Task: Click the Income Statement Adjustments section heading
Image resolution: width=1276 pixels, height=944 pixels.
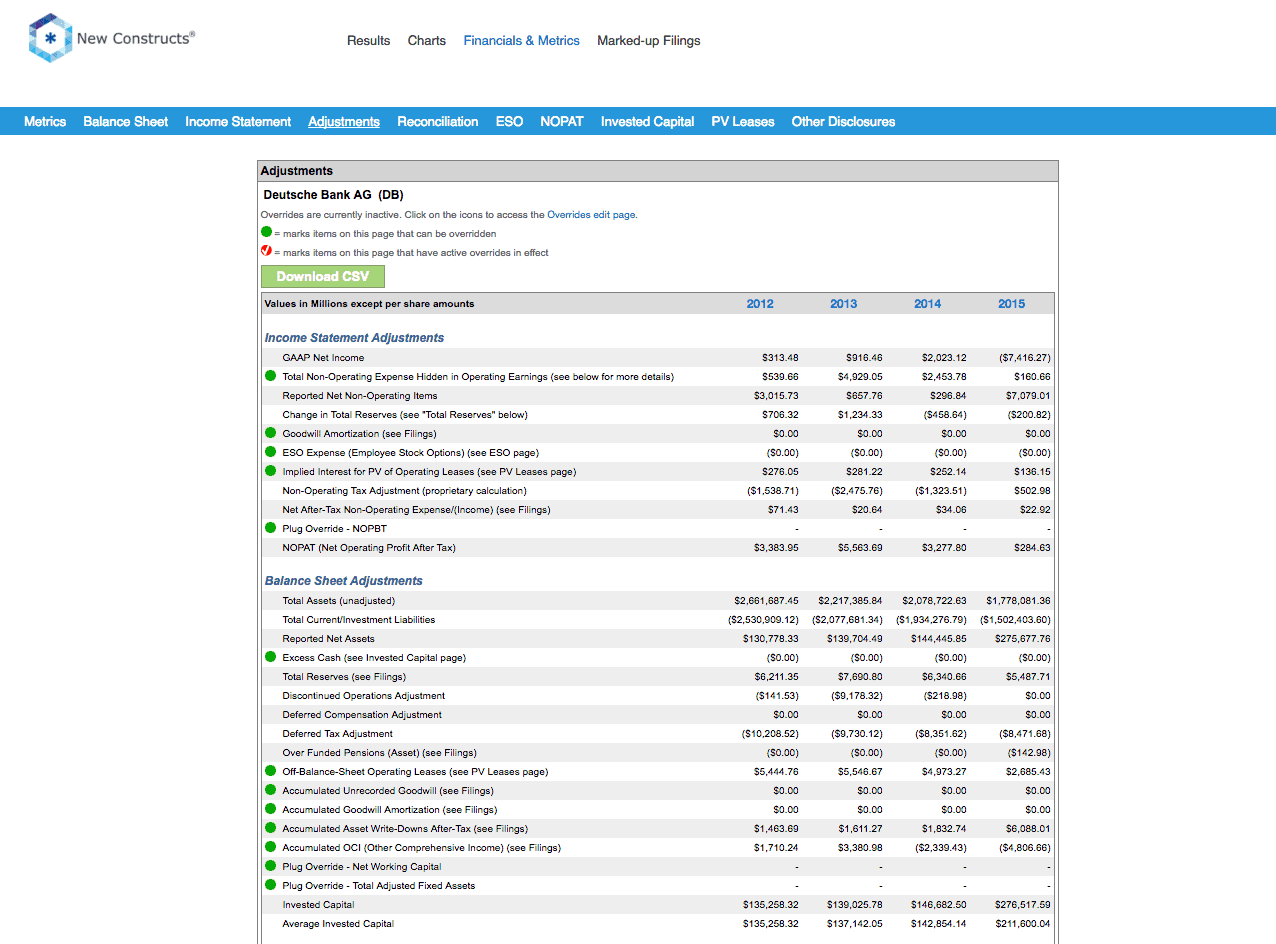Action: [x=354, y=338]
